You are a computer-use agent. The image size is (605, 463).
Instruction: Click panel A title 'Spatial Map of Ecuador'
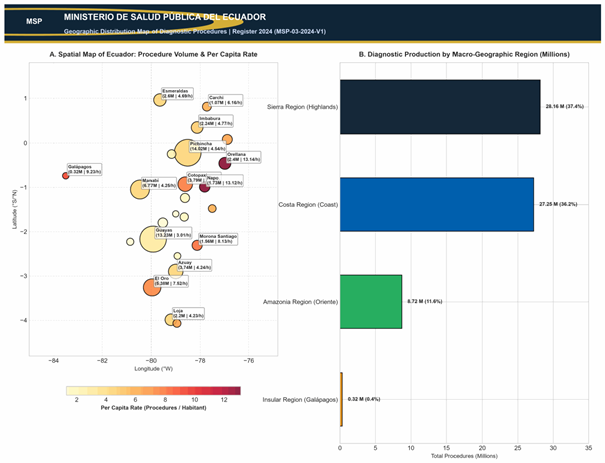154,54
